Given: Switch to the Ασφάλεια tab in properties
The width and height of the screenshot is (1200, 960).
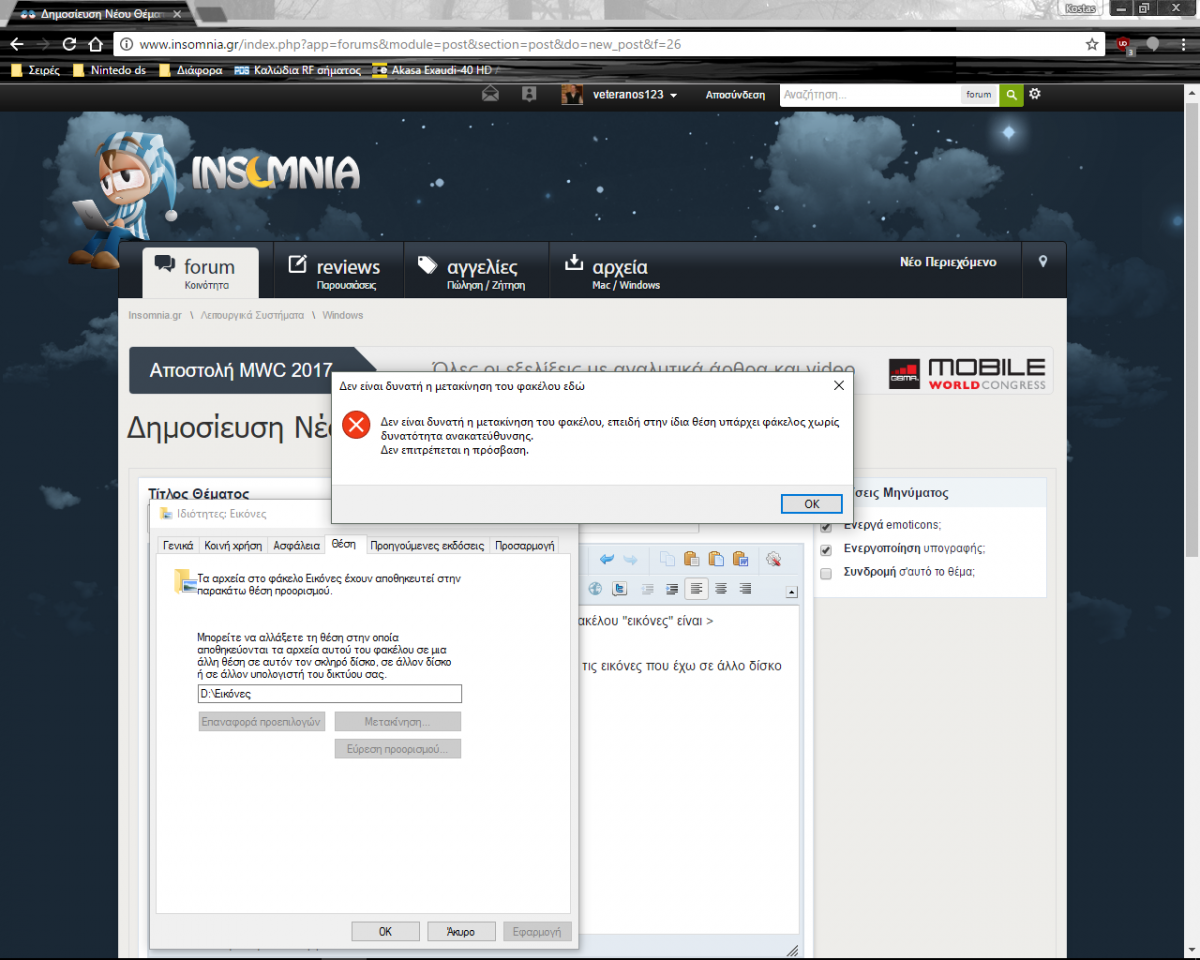Looking at the screenshot, I should 296,546.
